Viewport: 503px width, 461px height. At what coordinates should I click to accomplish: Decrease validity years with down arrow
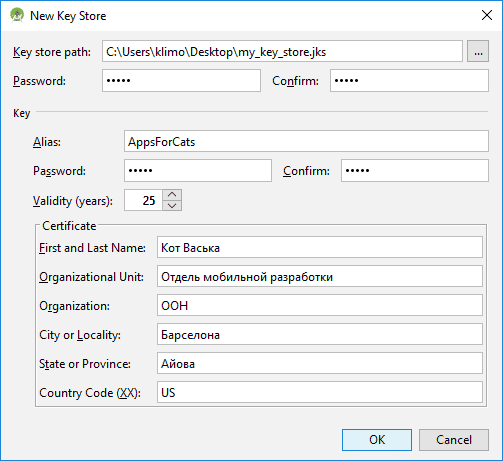point(172,206)
